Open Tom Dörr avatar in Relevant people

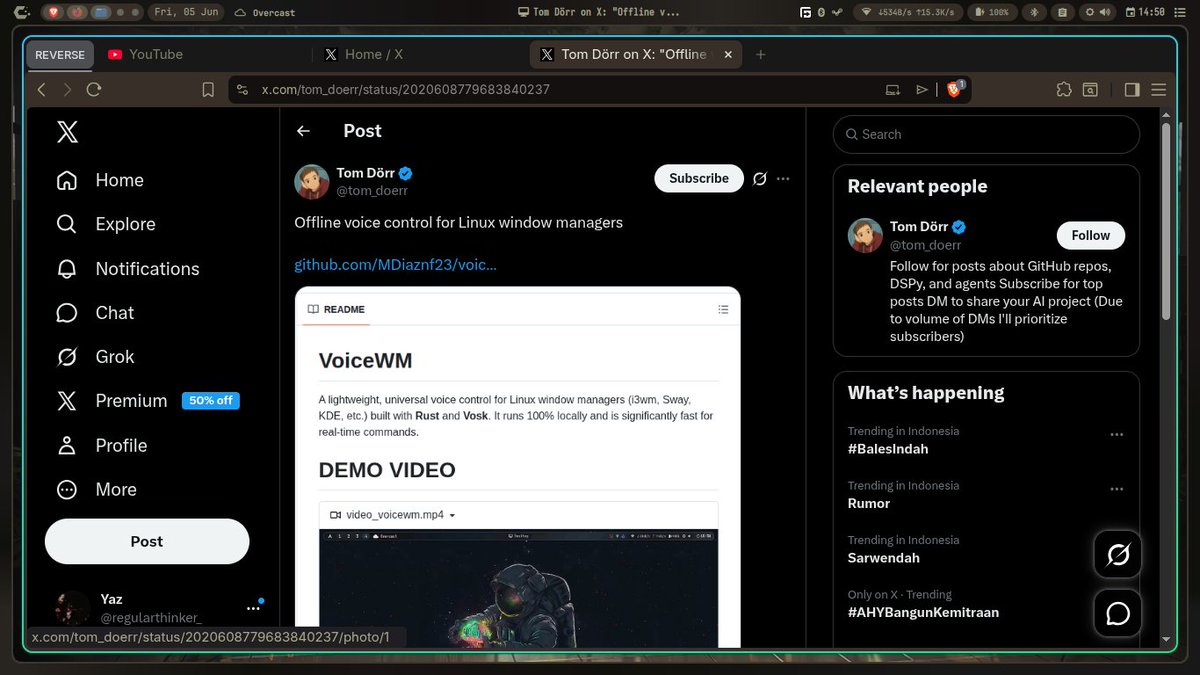tap(866, 235)
